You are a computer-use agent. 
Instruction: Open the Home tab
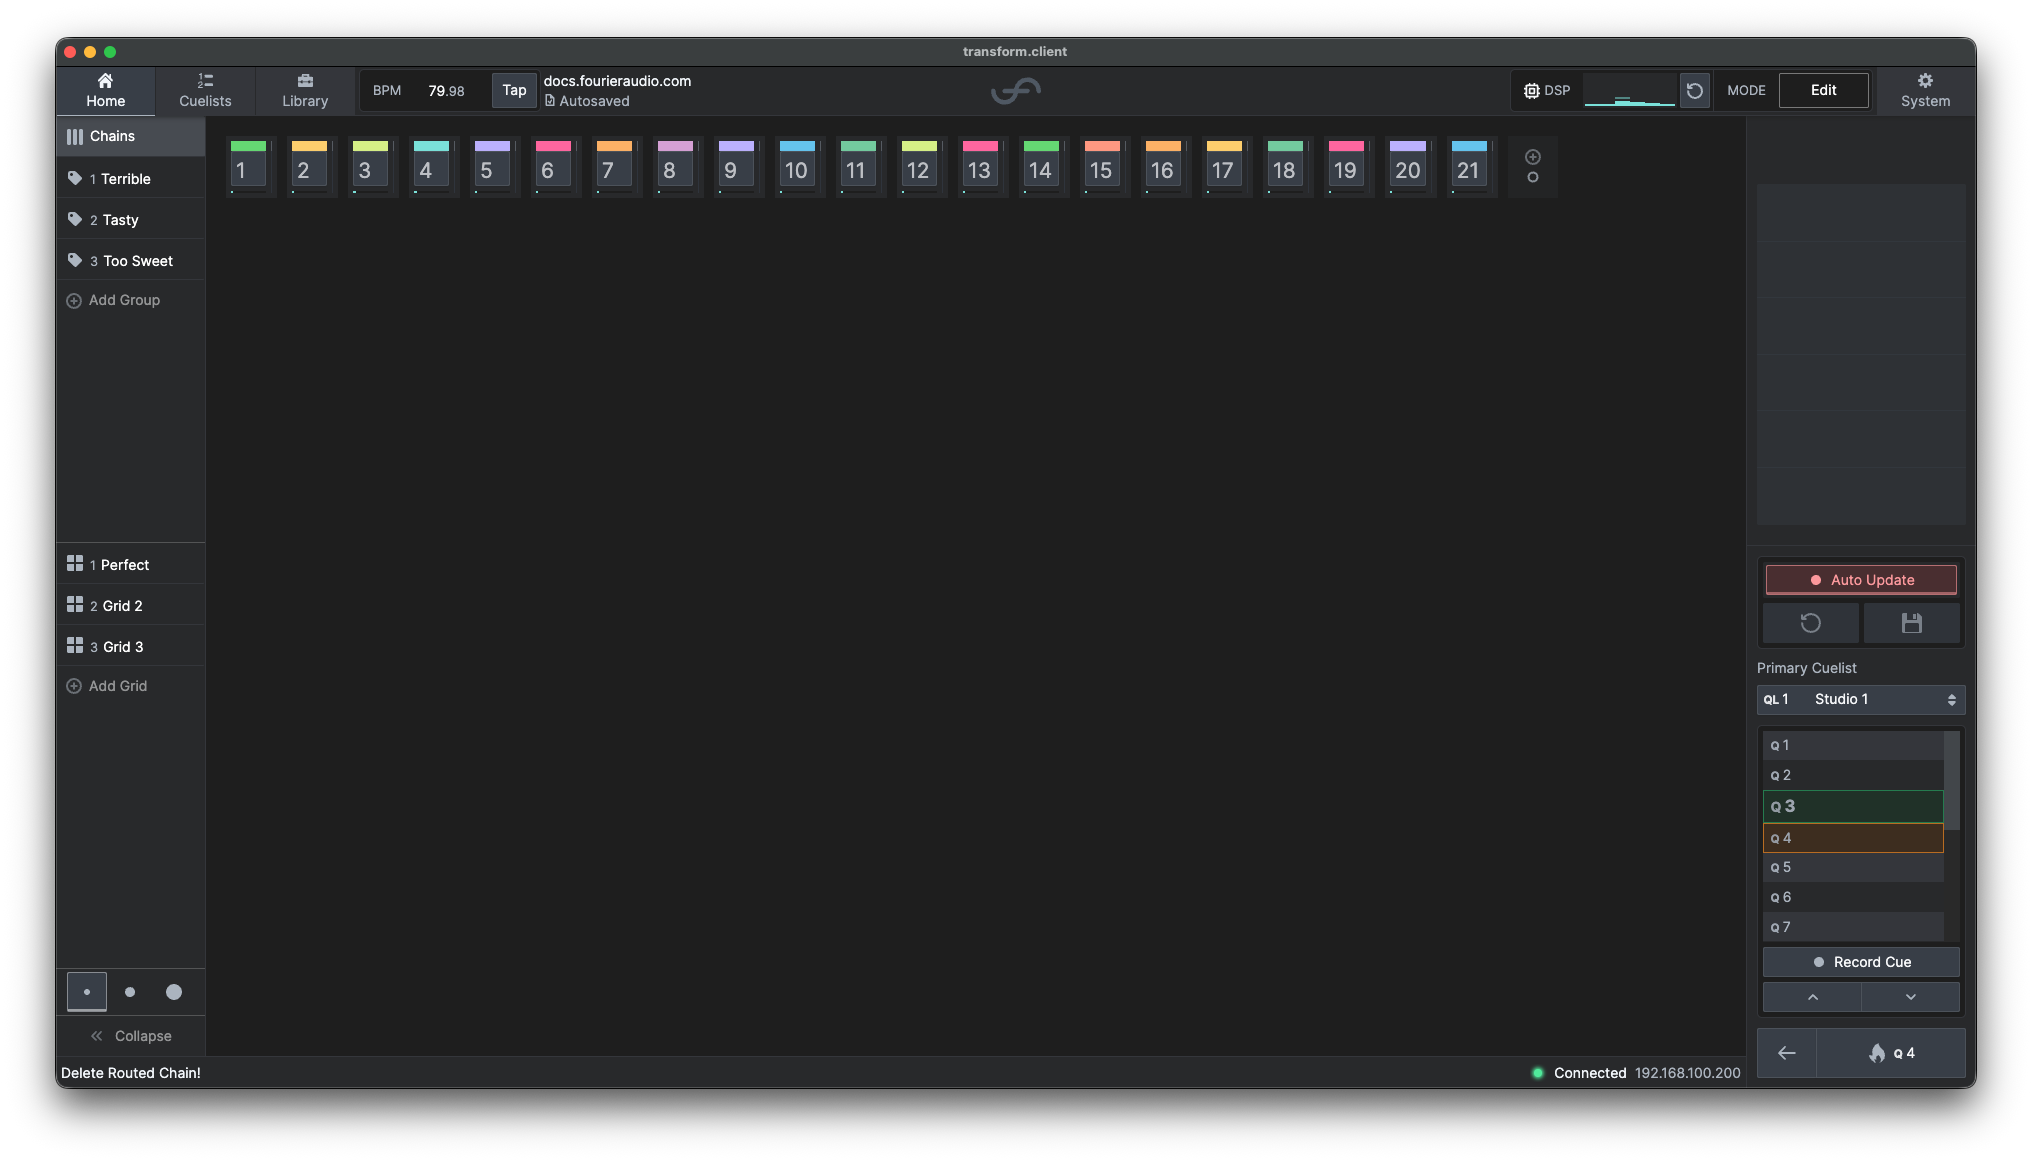[x=105, y=90]
